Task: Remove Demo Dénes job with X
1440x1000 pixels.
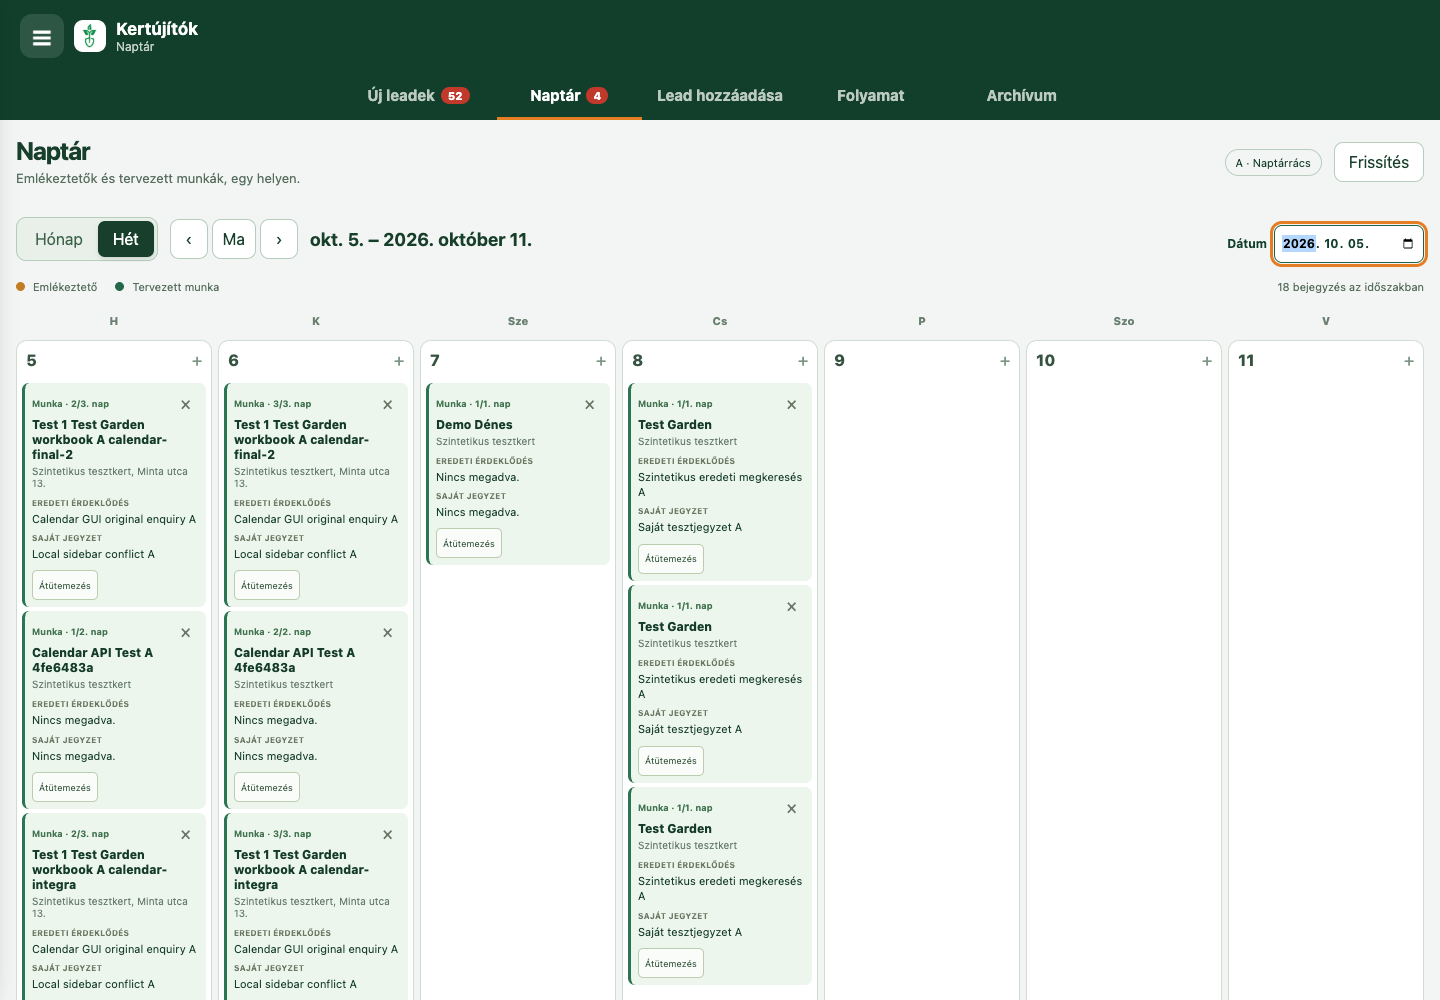Action: tap(590, 405)
